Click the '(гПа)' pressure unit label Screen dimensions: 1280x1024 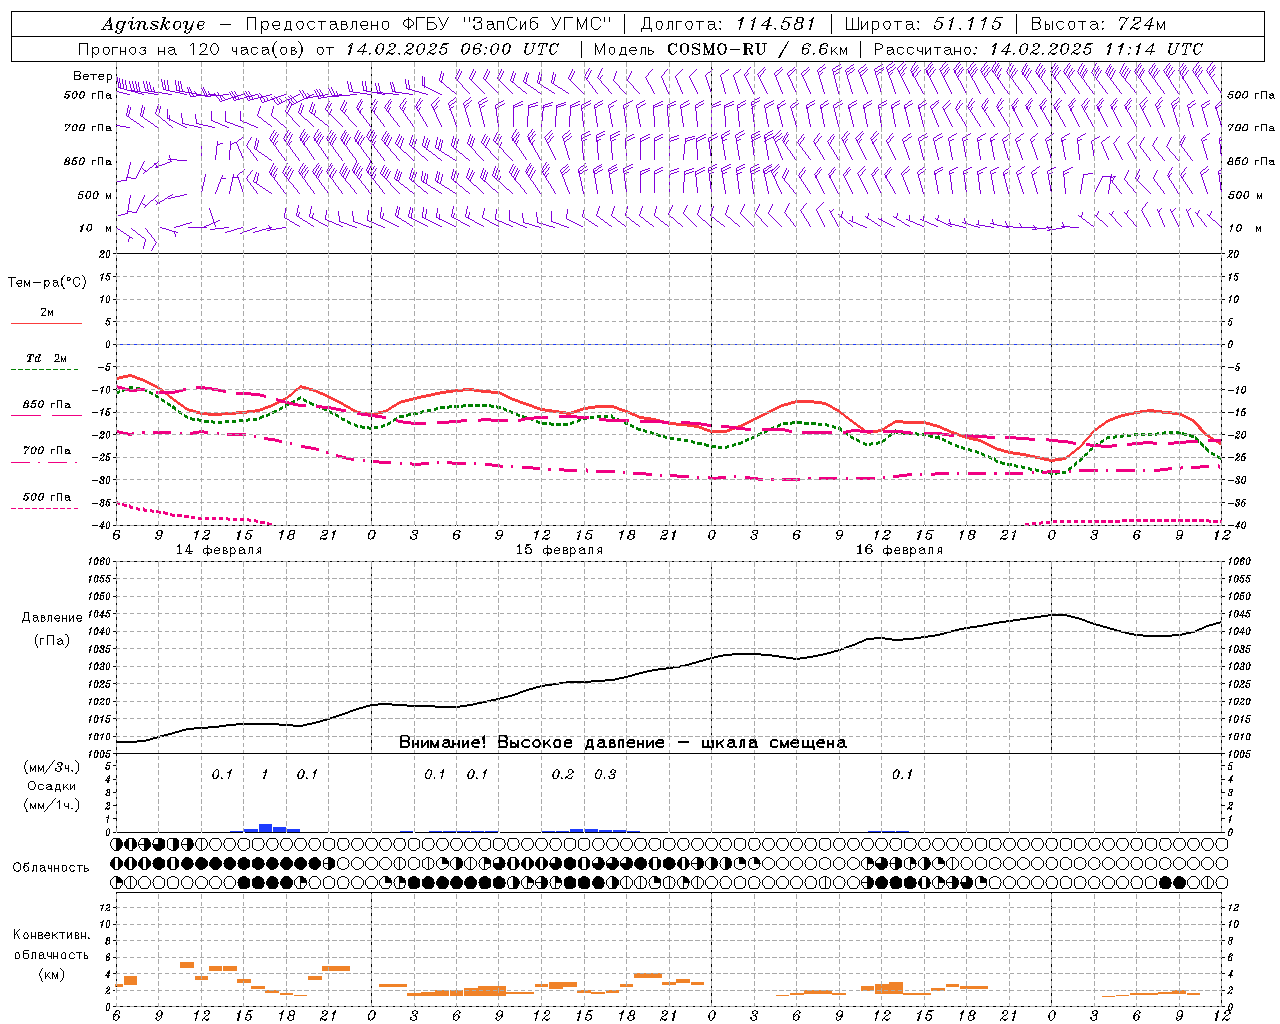[51, 640]
